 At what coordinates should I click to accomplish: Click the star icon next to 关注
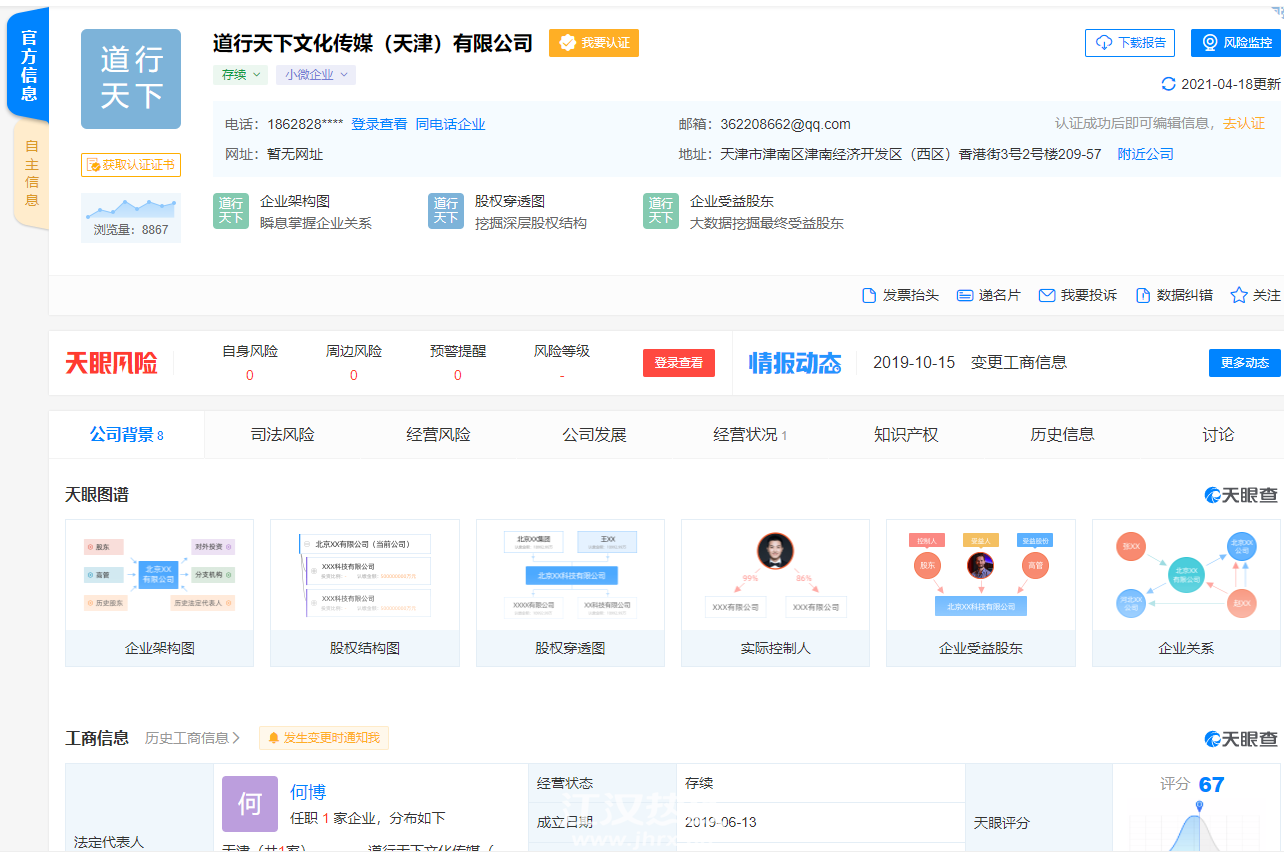click(1239, 295)
